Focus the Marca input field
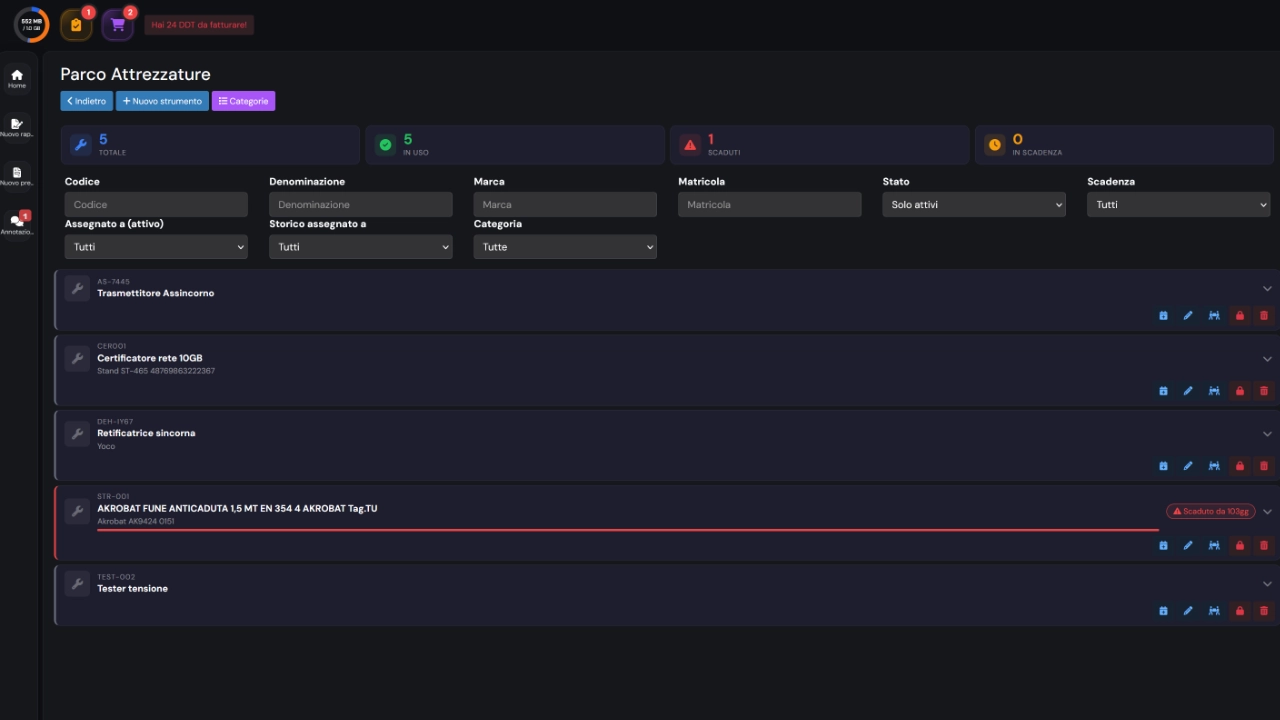The height and width of the screenshot is (720, 1280). [x=565, y=204]
